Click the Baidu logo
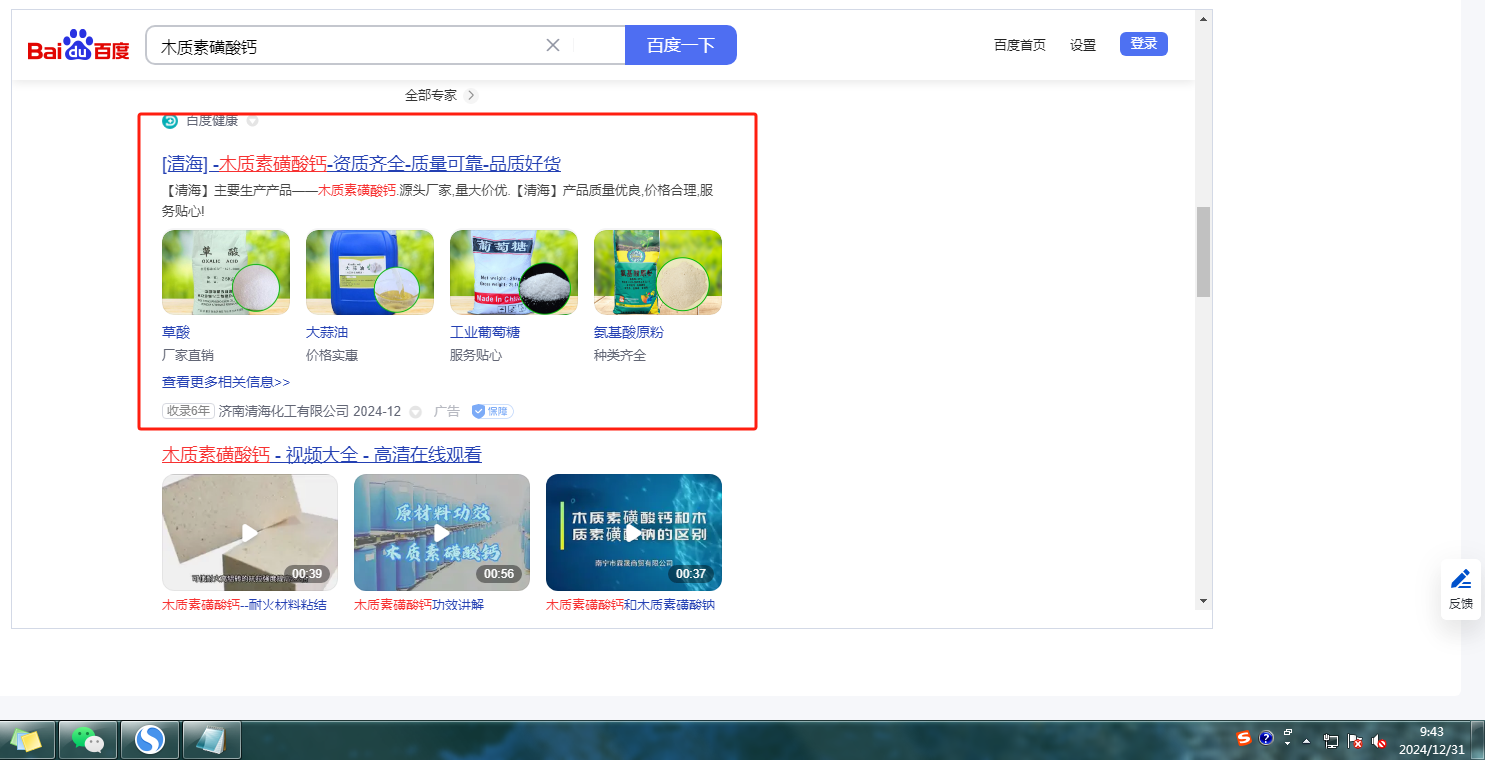1485x760 pixels. [x=78, y=46]
